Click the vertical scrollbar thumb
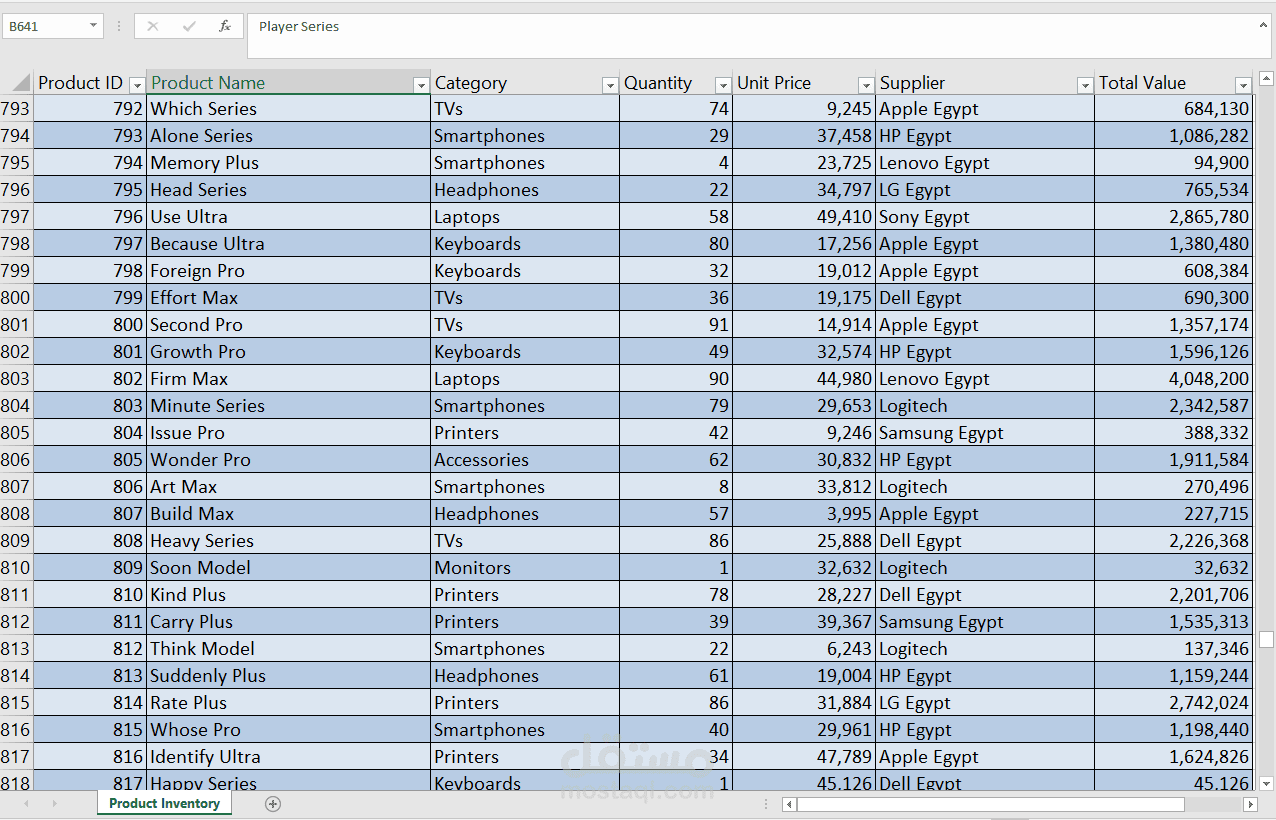 point(1266,639)
